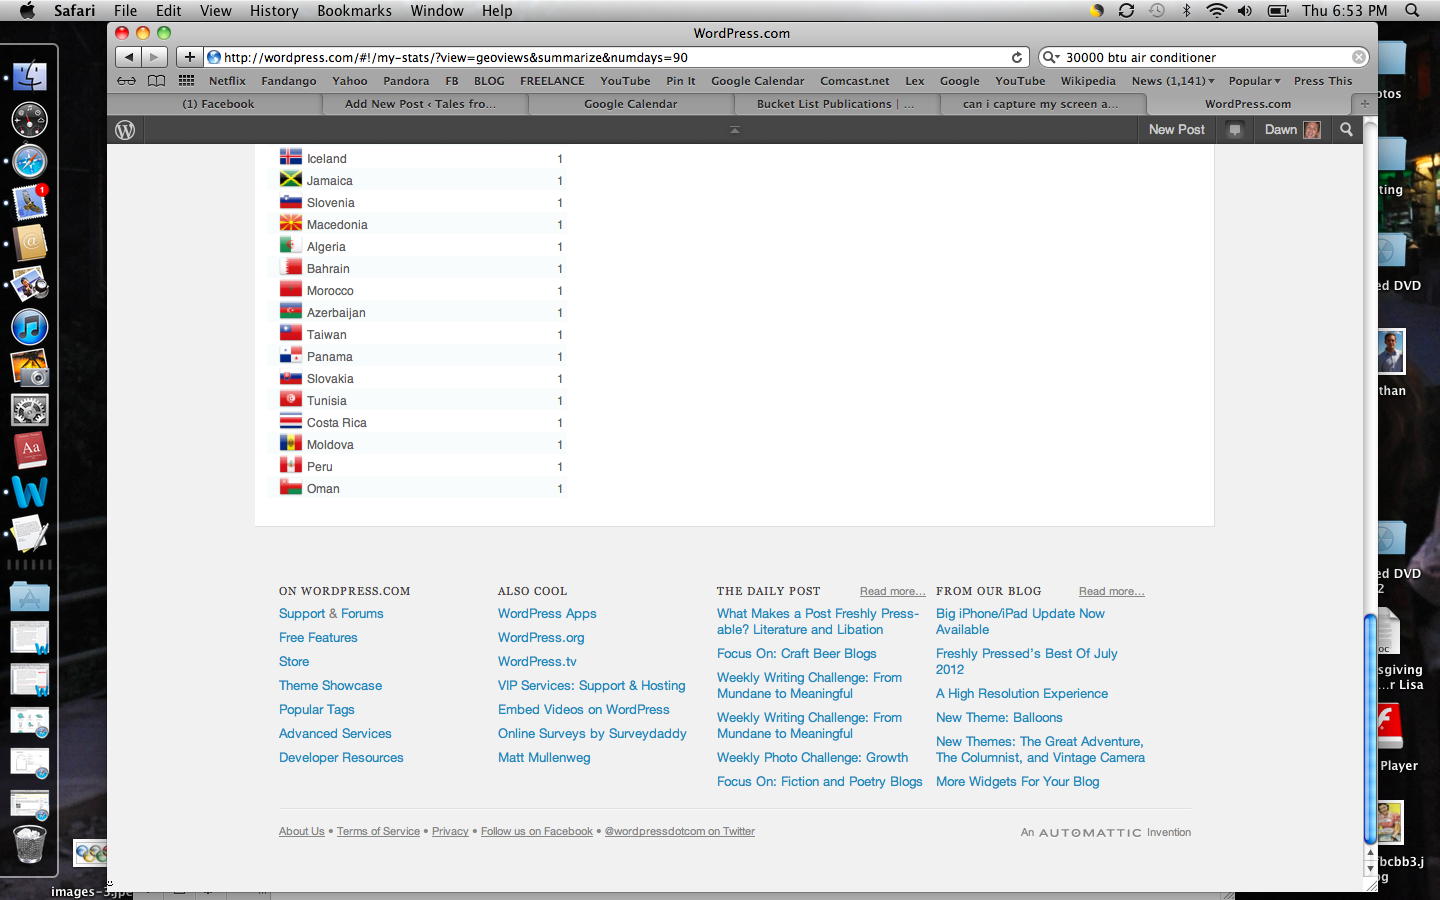The width and height of the screenshot is (1440, 900).
Task: Click the add bookmark plus button
Action: (x=189, y=57)
